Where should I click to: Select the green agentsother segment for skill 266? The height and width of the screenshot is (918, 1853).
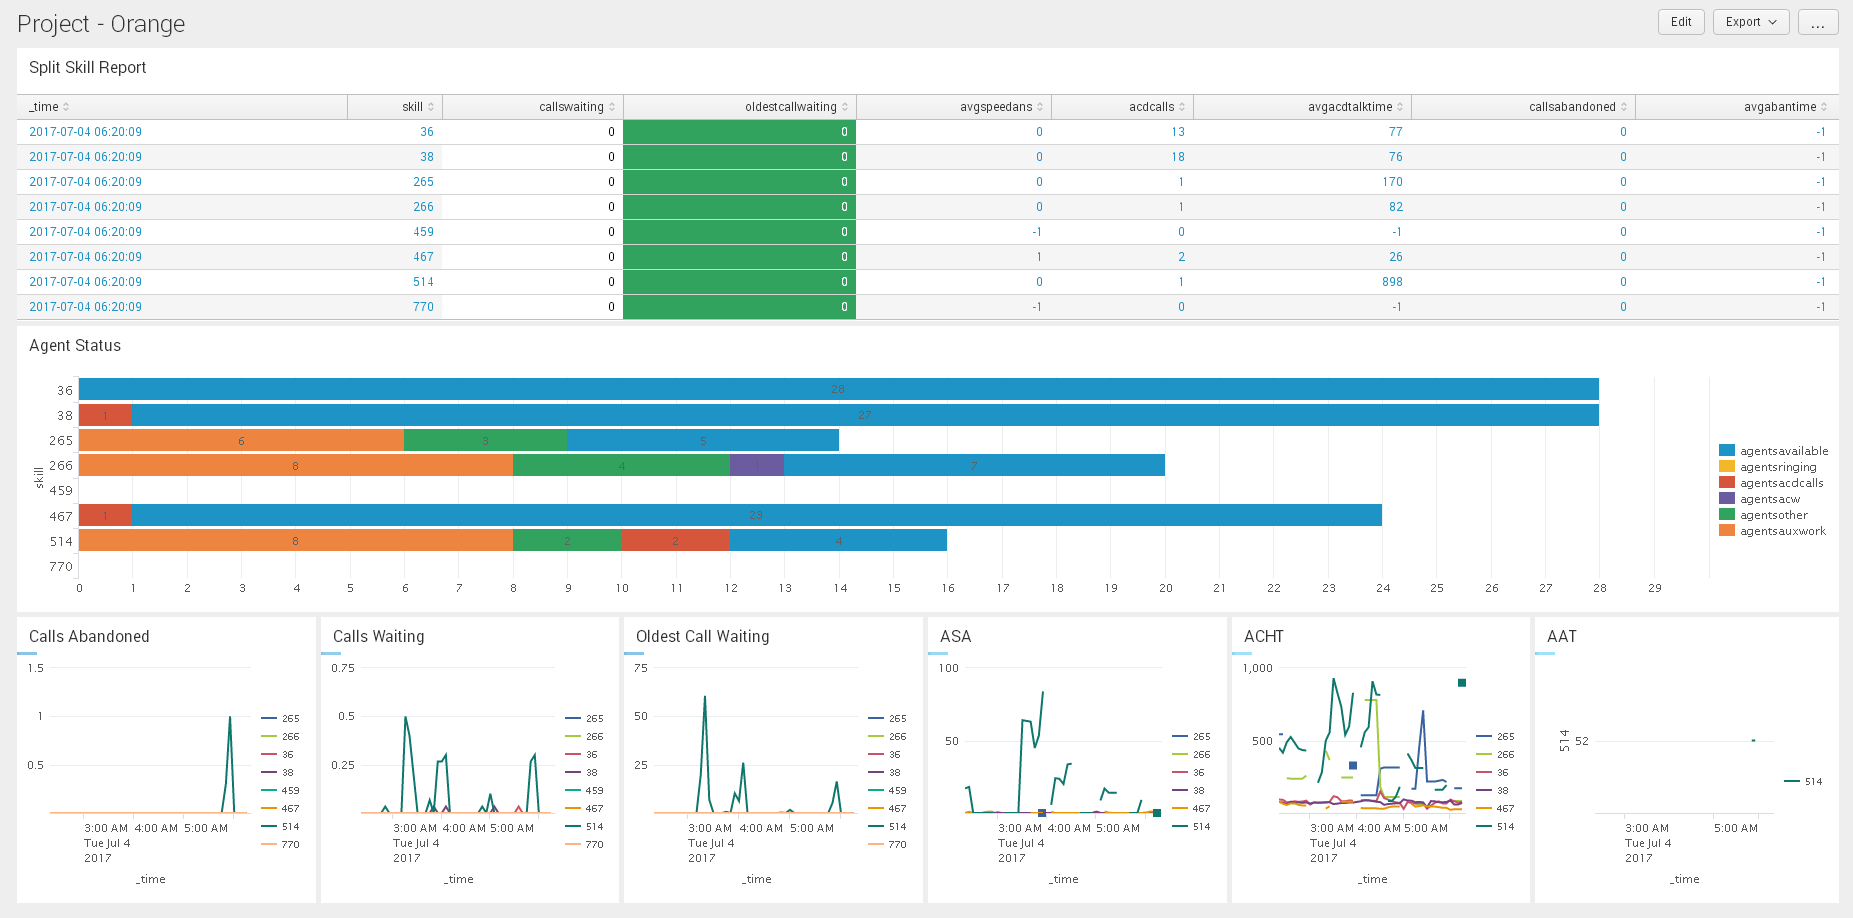(621, 466)
